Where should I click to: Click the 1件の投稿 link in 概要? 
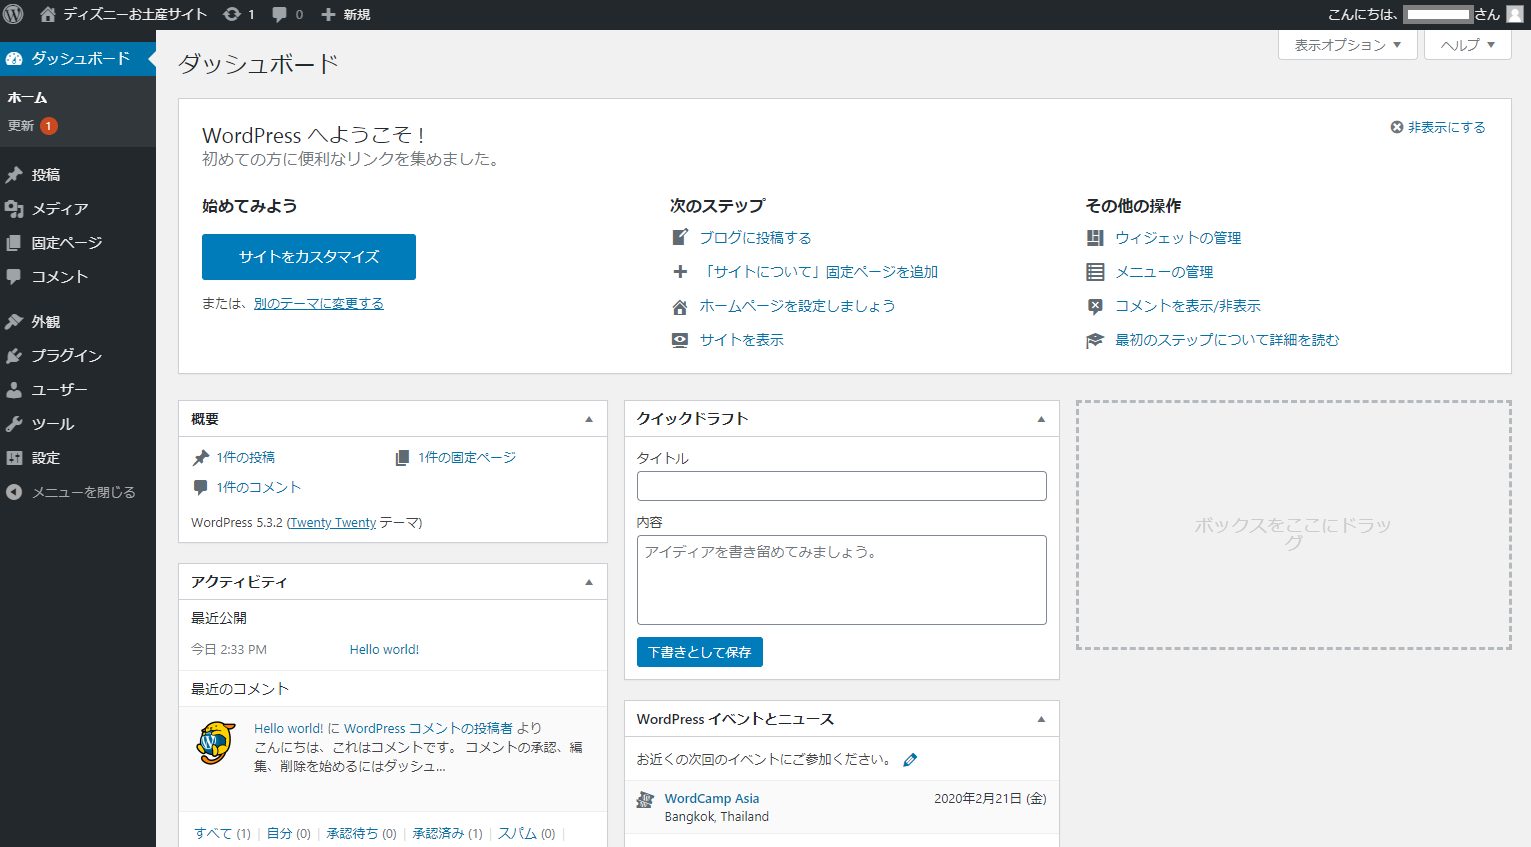tap(246, 458)
